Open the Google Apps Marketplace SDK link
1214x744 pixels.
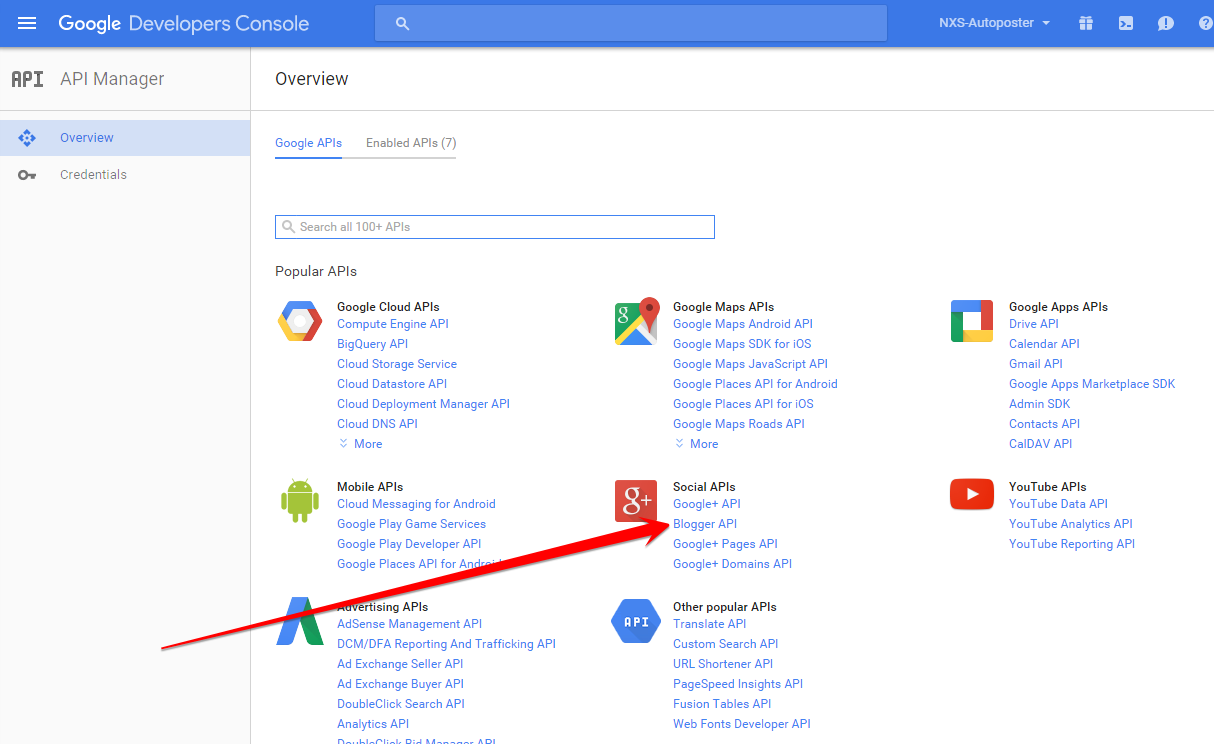(x=1092, y=384)
